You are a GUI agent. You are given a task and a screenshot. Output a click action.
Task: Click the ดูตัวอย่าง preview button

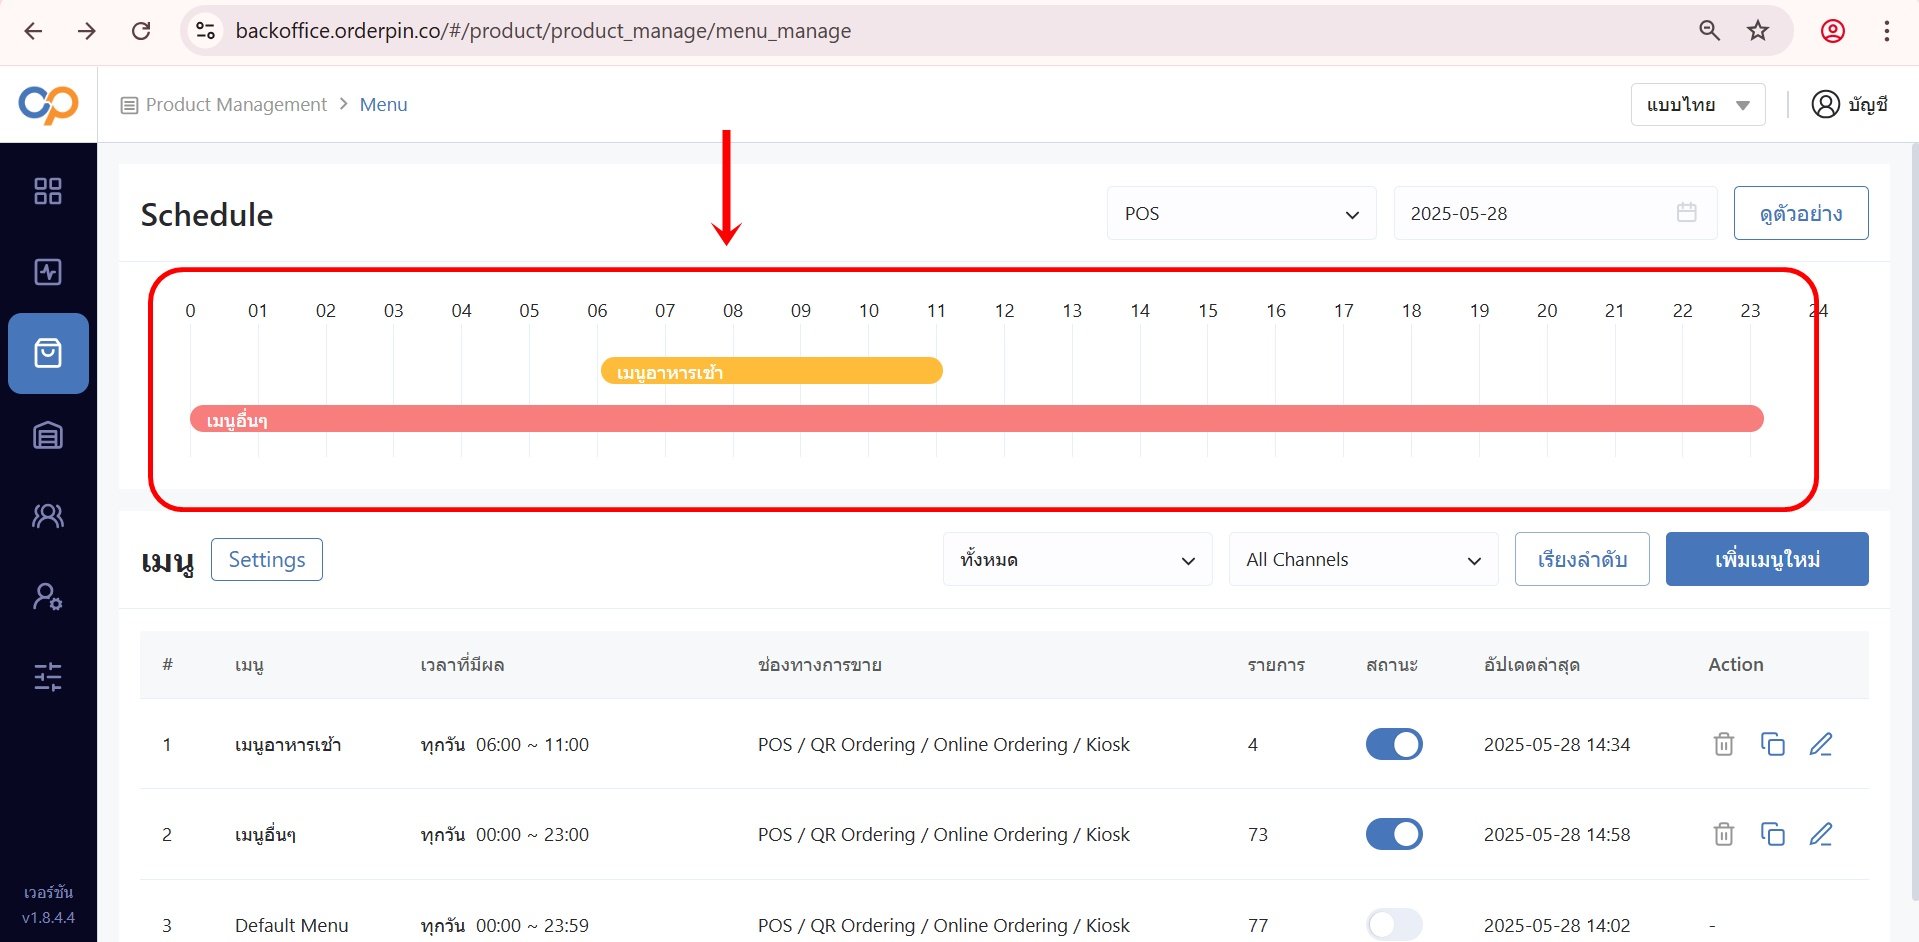[x=1800, y=213]
